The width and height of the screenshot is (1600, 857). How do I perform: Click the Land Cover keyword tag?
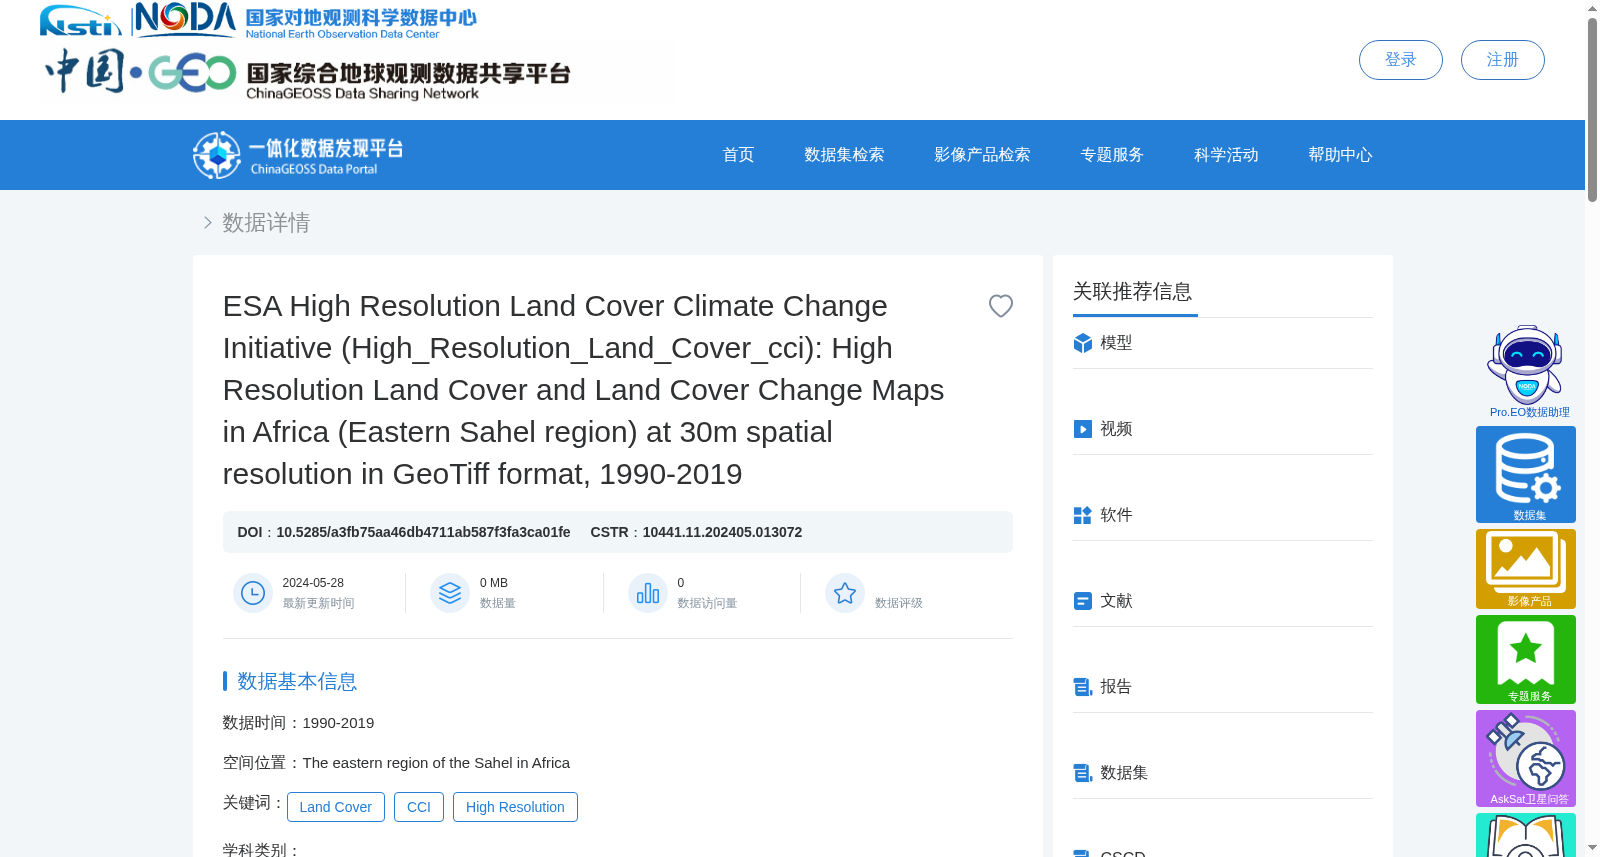coord(336,807)
